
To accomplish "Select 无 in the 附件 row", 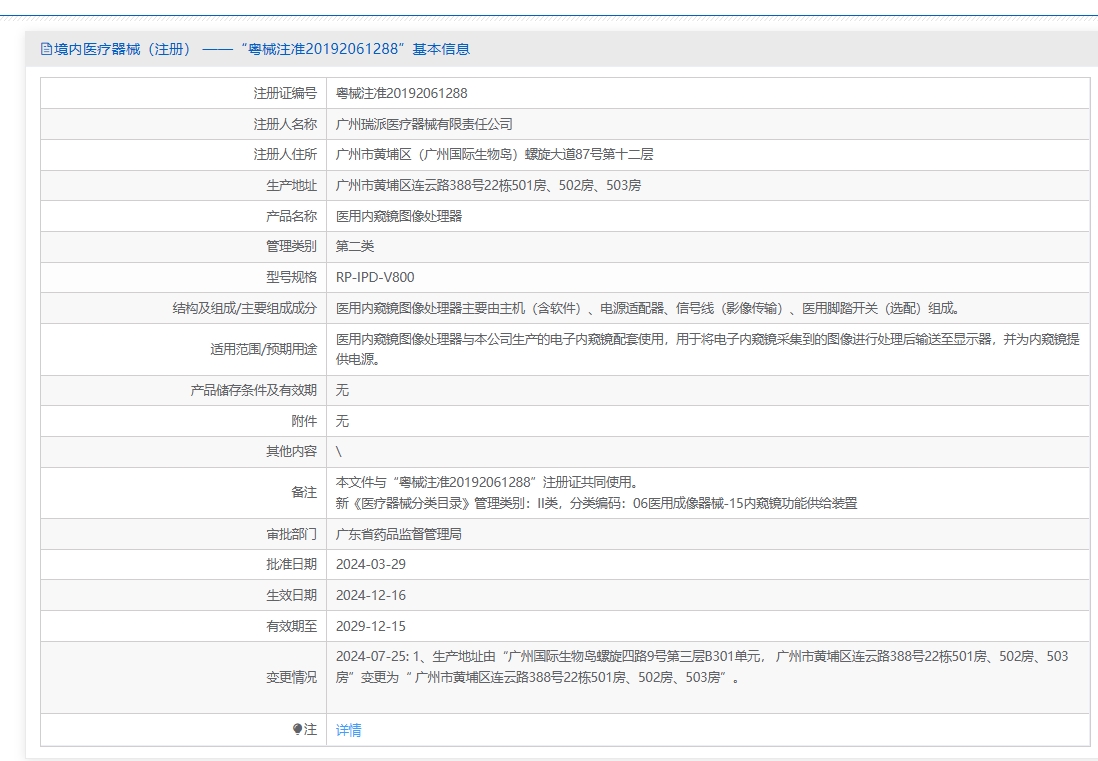I will point(342,421).
